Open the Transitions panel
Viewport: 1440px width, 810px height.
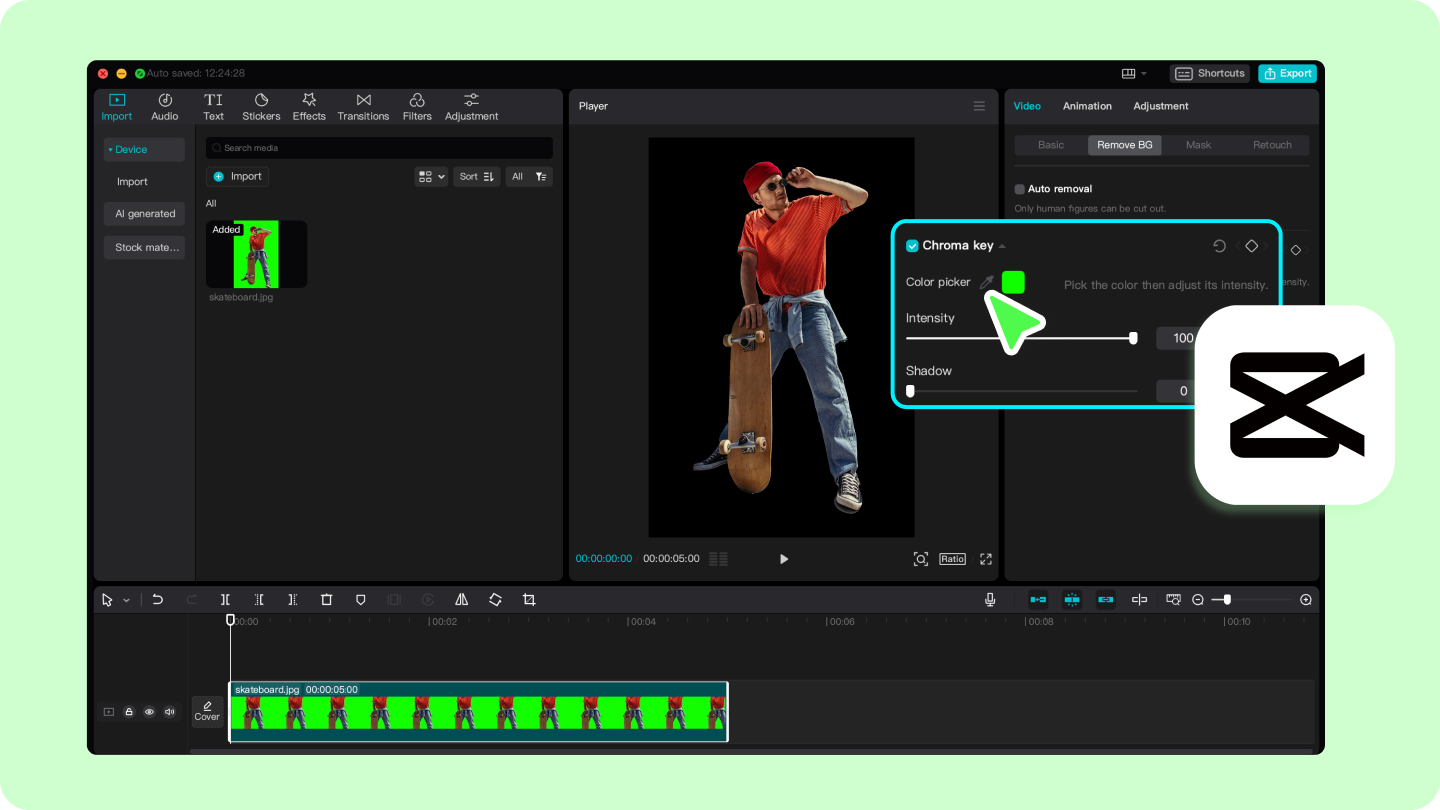[363, 106]
